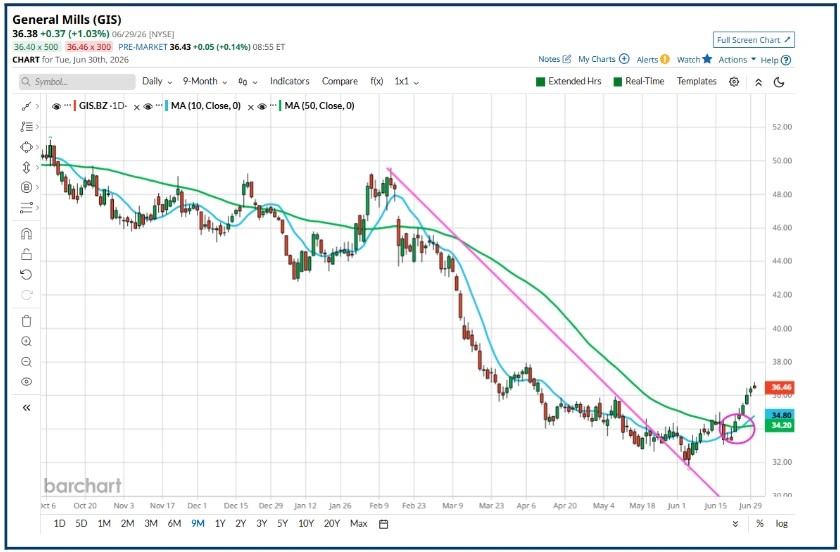The height and width of the screenshot is (552, 840).
Task: Enable percent scale button
Action: tap(760, 524)
